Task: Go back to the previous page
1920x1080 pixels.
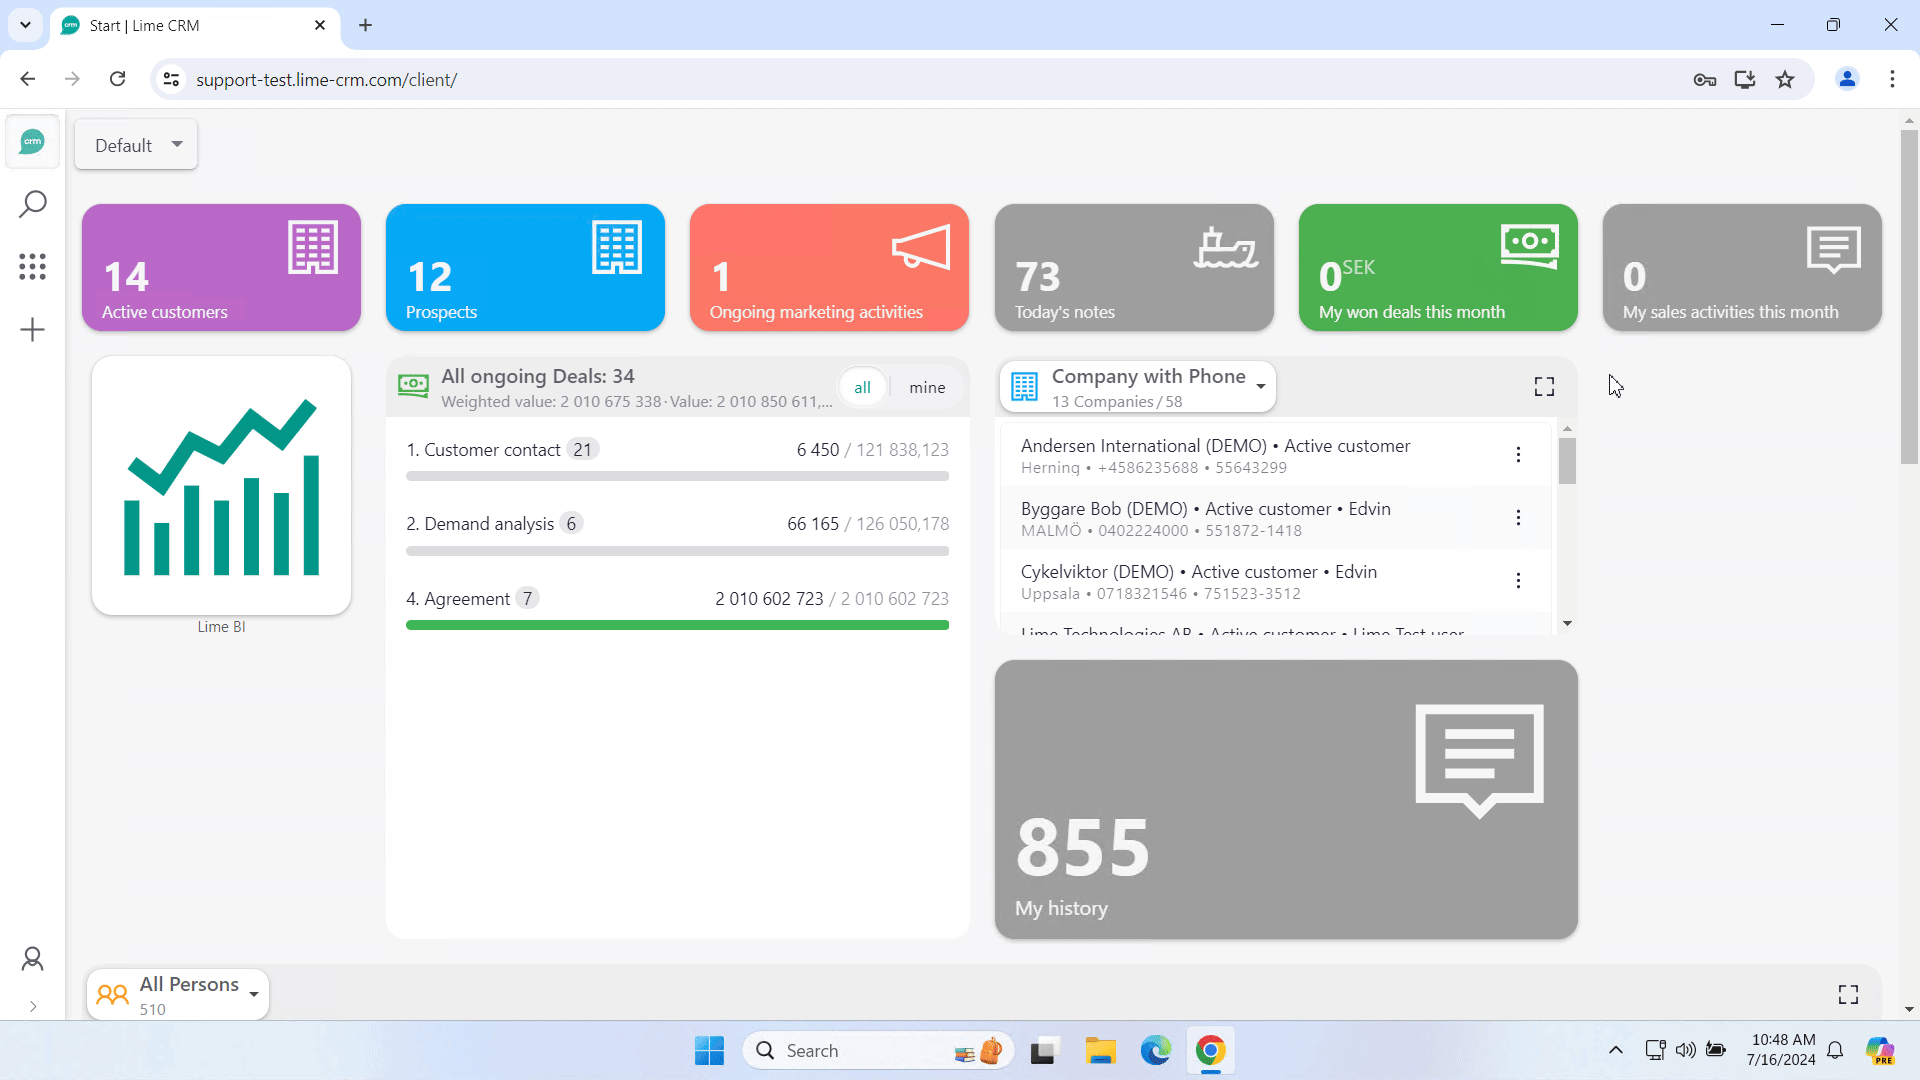Action: coord(28,79)
